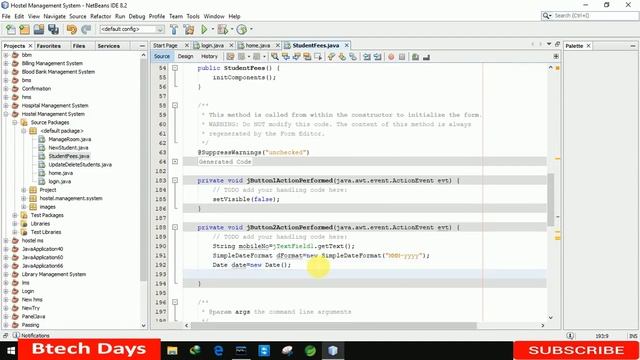Toggle Highlight Search in editor toolbar
The height and width of the screenshot is (360, 640).
point(307,57)
